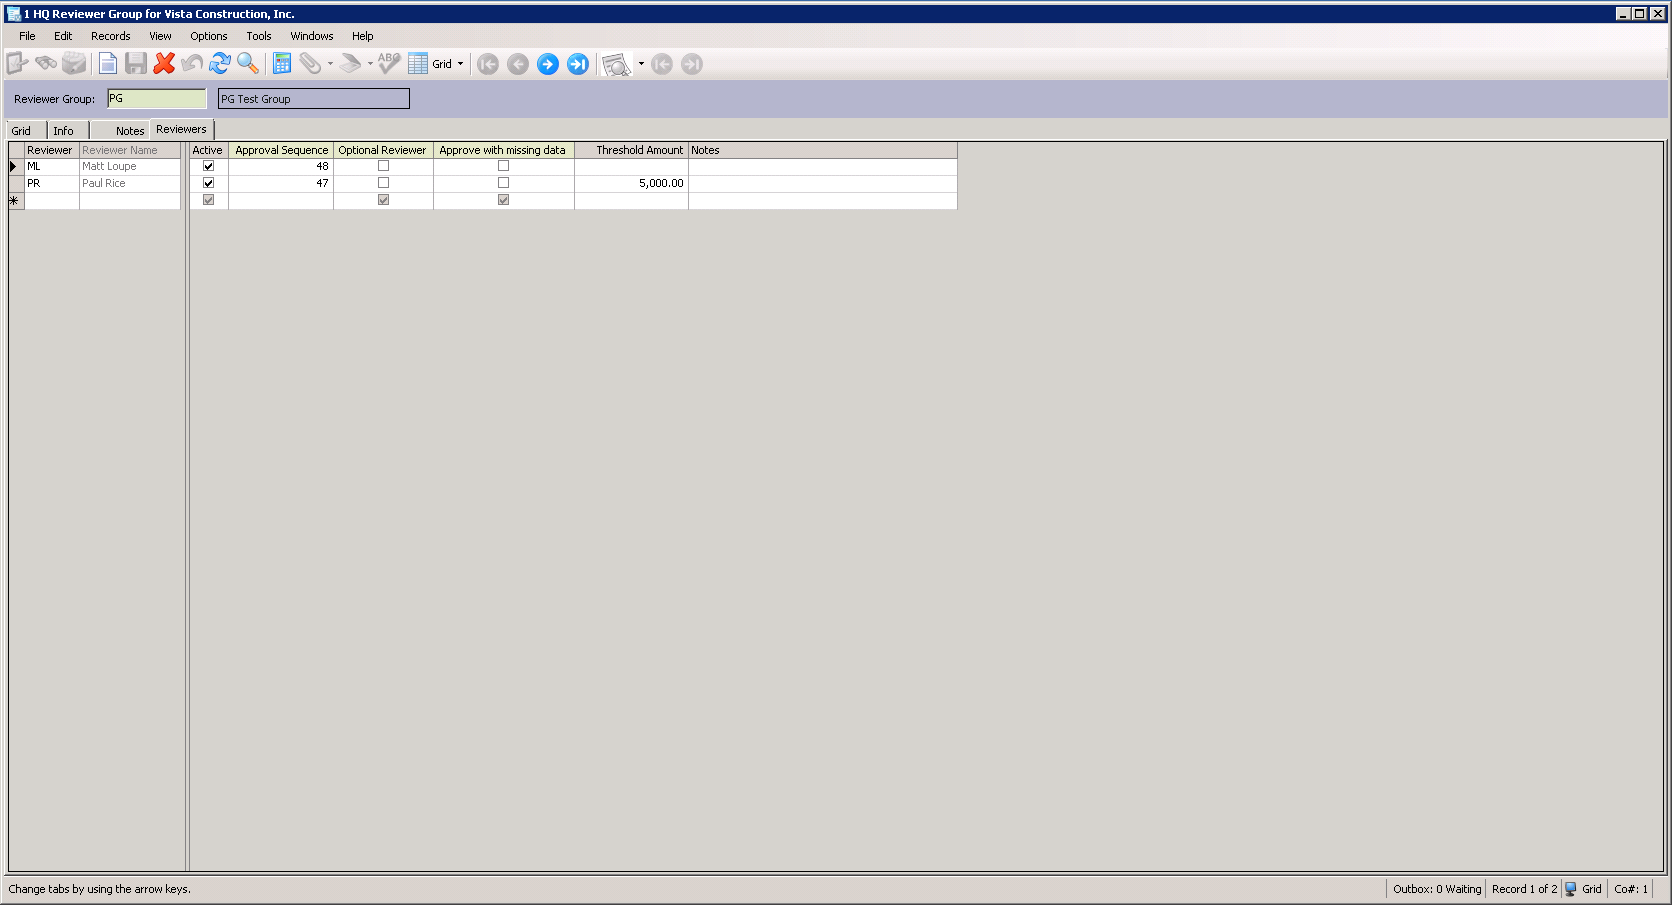Open the Grid dropdown arrow

point(460,64)
